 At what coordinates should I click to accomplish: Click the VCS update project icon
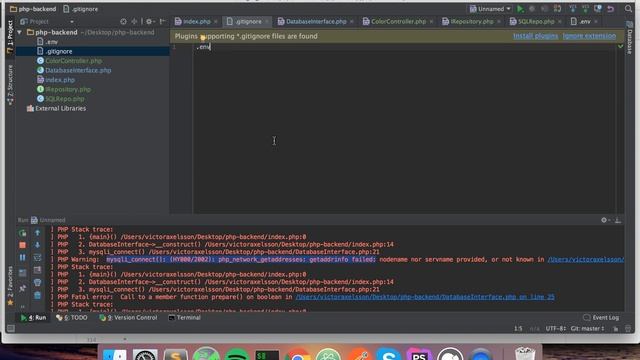[x=573, y=9]
